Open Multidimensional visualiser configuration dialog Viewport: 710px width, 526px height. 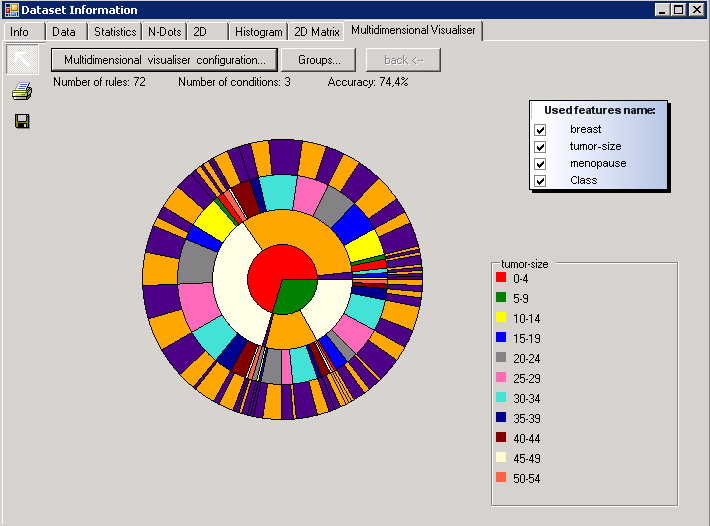(164, 60)
